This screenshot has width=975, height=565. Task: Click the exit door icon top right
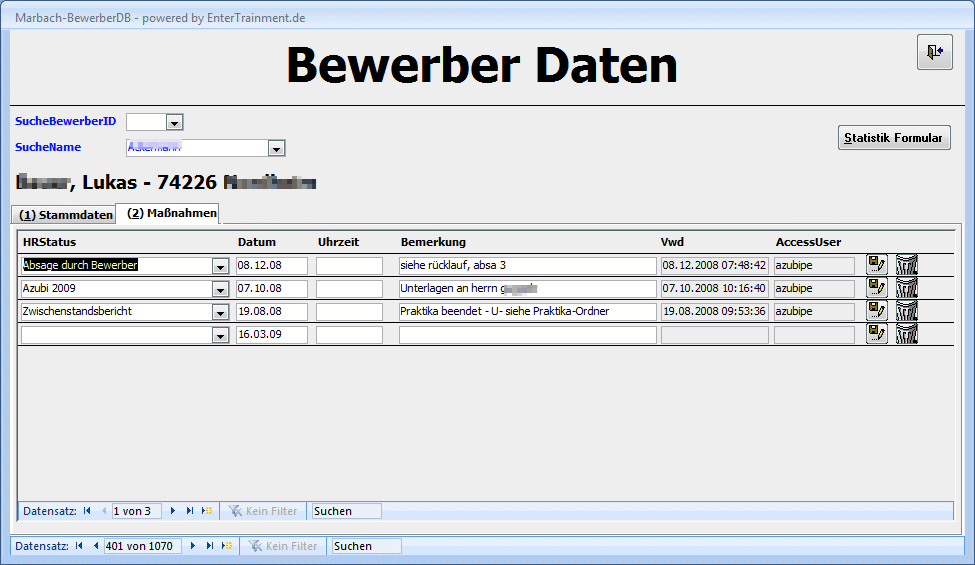pyautogui.click(x=934, y=52)
